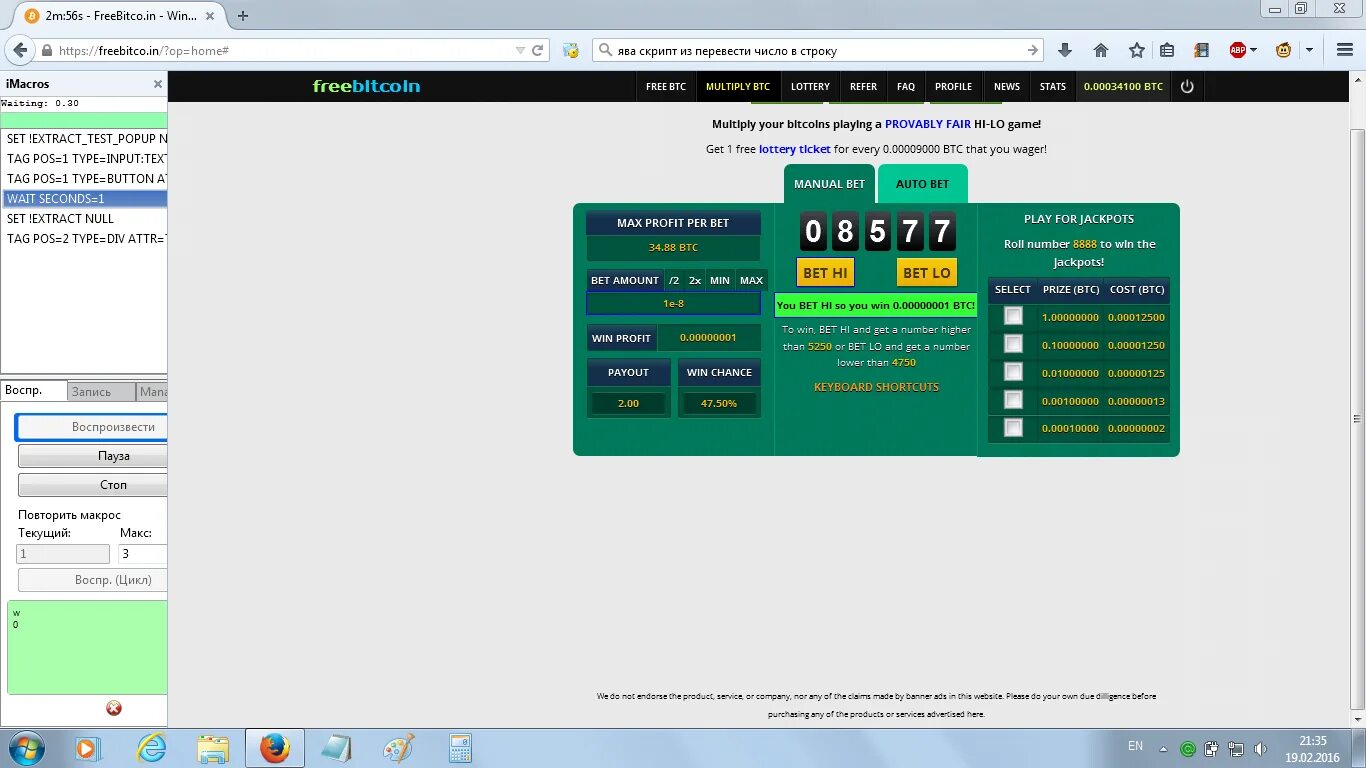Bookmark this page with the star icon
1366x768 pixels.
point(1137,50)
